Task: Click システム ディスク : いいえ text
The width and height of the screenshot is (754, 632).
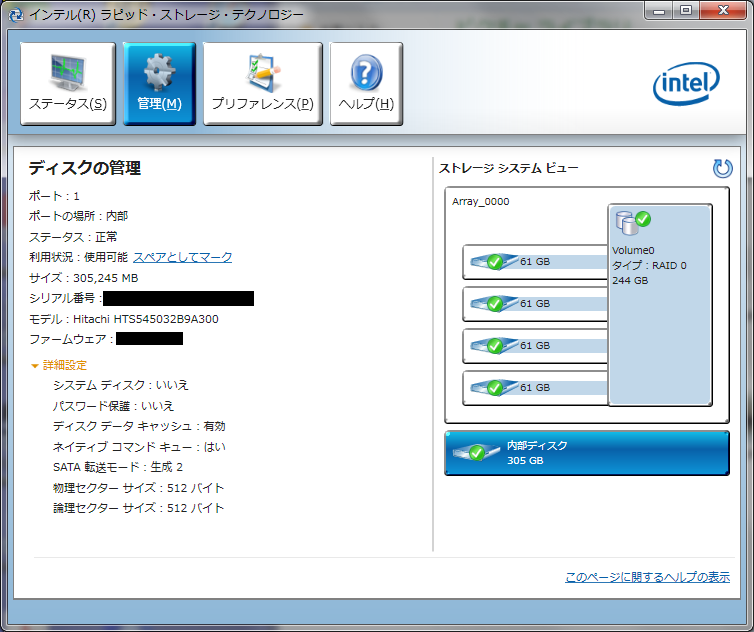Action: click(x=121, y=385)
